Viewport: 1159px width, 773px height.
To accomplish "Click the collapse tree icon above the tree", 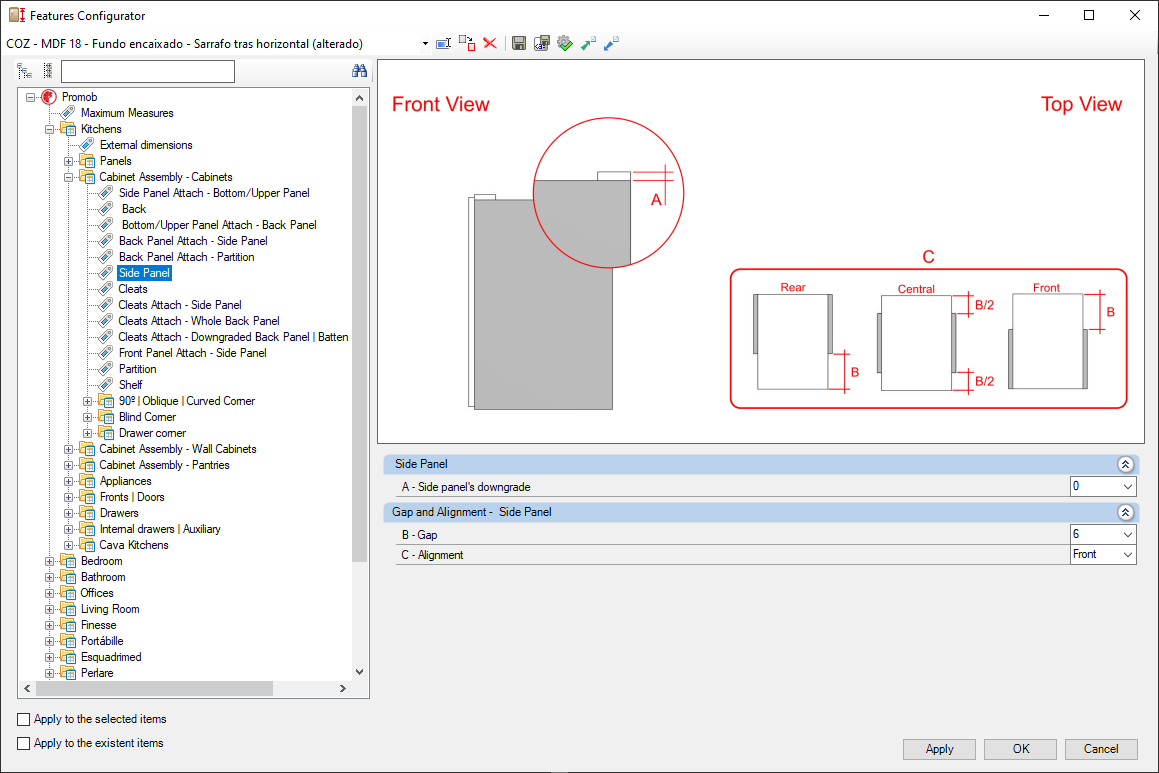I will click(x=47, y=71).
